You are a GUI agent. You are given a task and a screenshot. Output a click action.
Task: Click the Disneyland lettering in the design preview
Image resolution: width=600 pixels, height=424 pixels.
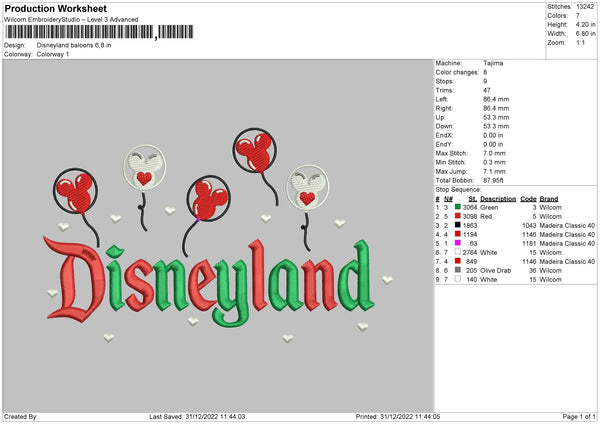click(209, 282)
